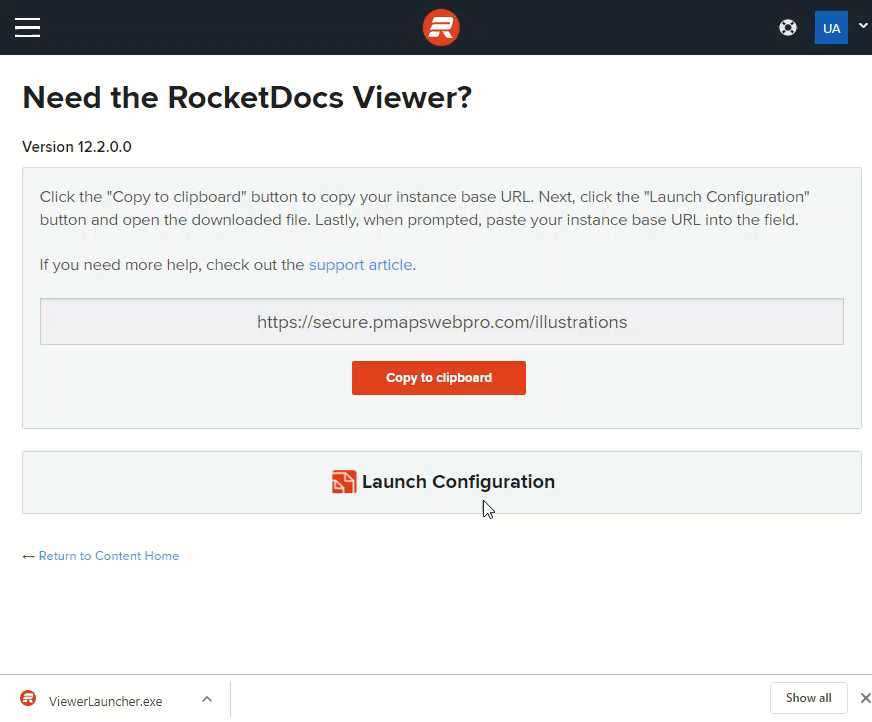Open the help lifebuoy icon

pyautogui.click(x=787, y=27)
